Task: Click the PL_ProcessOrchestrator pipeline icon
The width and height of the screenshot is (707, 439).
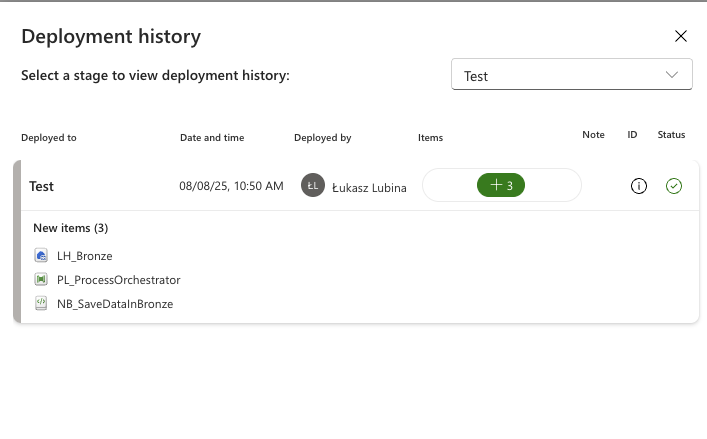Action: pyautogui.click(x=41, y=280)
